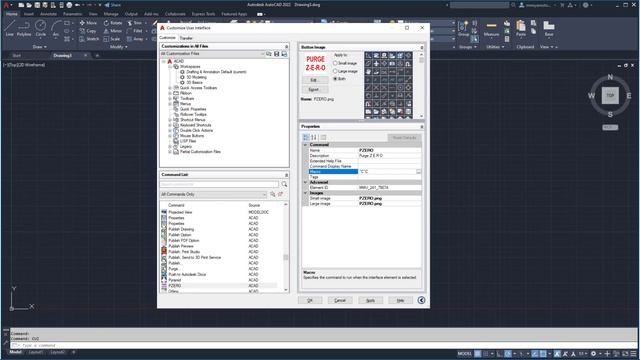
Task: Click the Fillet tool
Action: pyautogui.click(x=135, y=31)
